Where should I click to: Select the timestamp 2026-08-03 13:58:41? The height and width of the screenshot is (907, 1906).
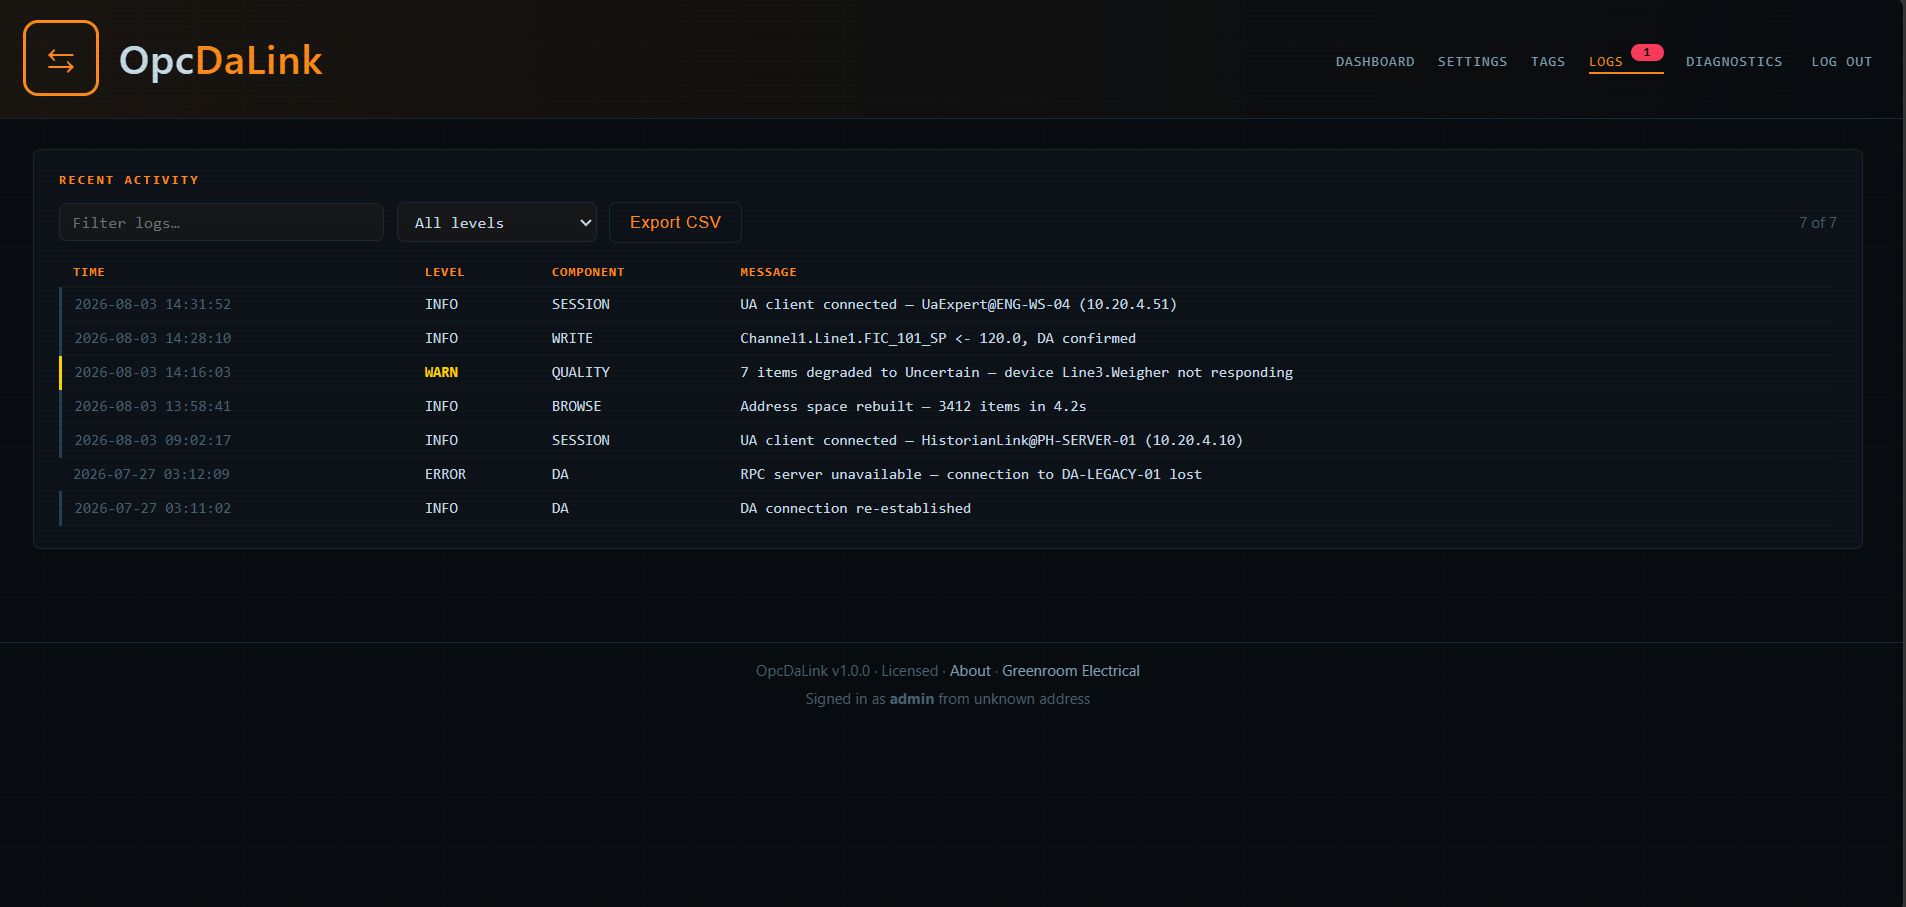click(153, 406)
